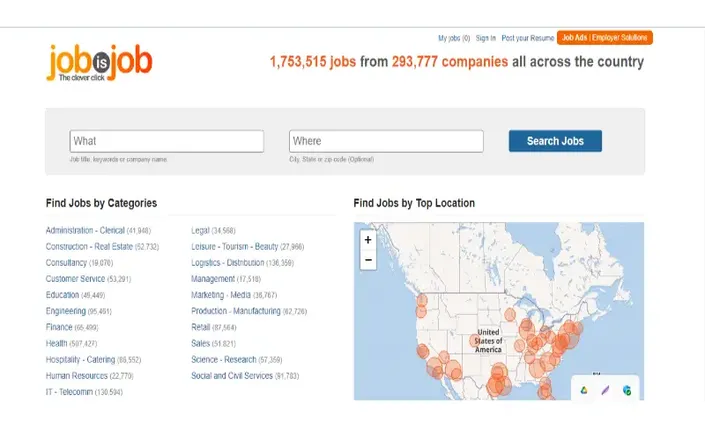Click Sign In at the top
This screenshot has width=705, height=427.
[x=485, y=38]
